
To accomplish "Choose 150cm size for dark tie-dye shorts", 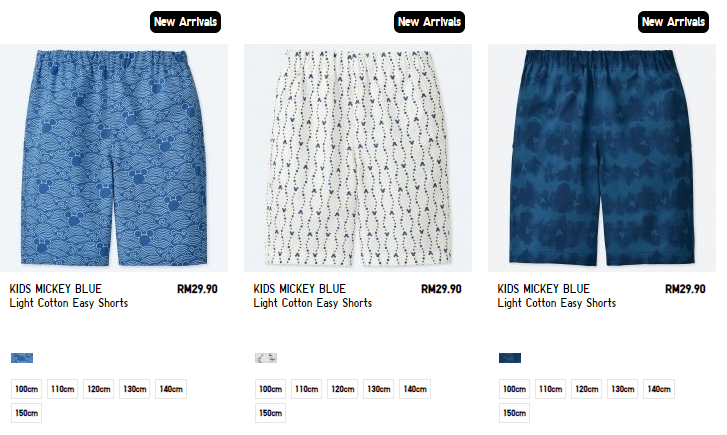I will click(514, 413).
